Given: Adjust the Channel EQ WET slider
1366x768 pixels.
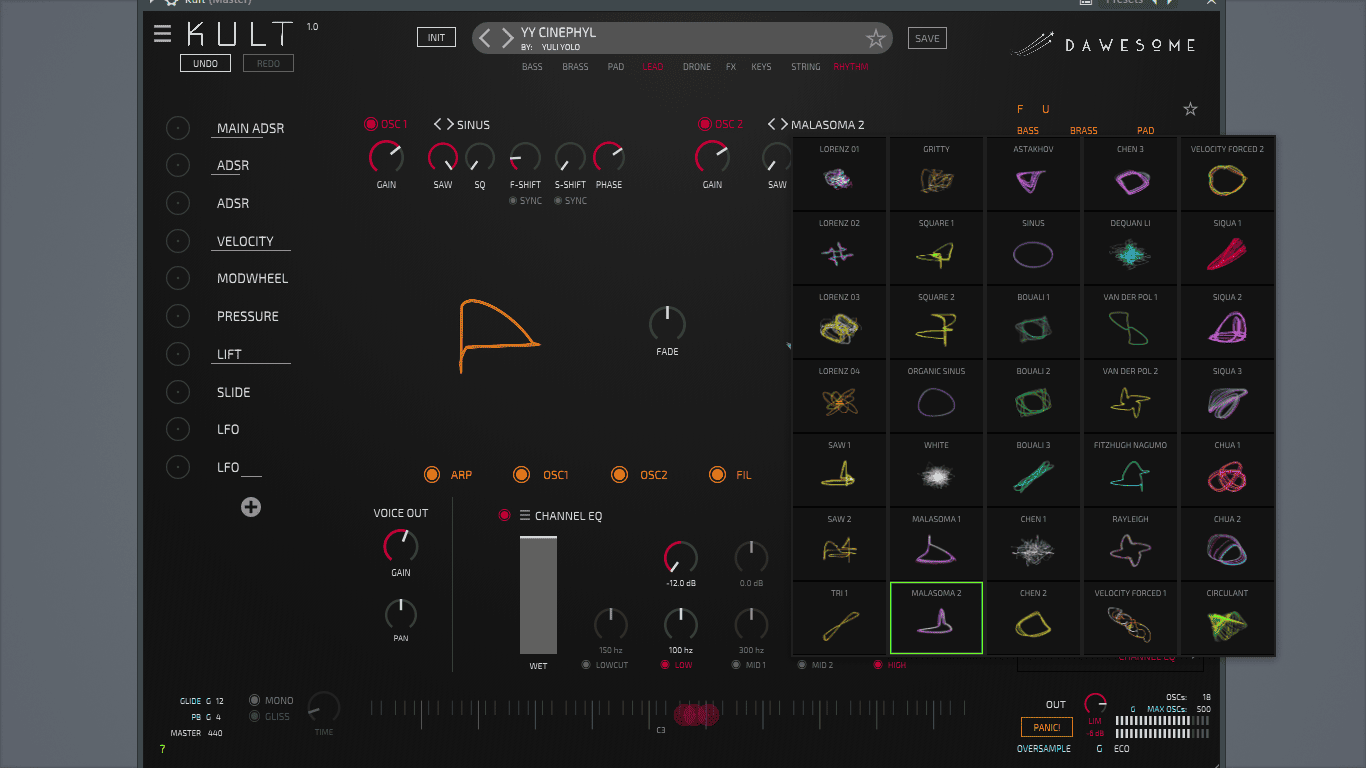Looking at the screenshot, I should click(x=538, y=595).
